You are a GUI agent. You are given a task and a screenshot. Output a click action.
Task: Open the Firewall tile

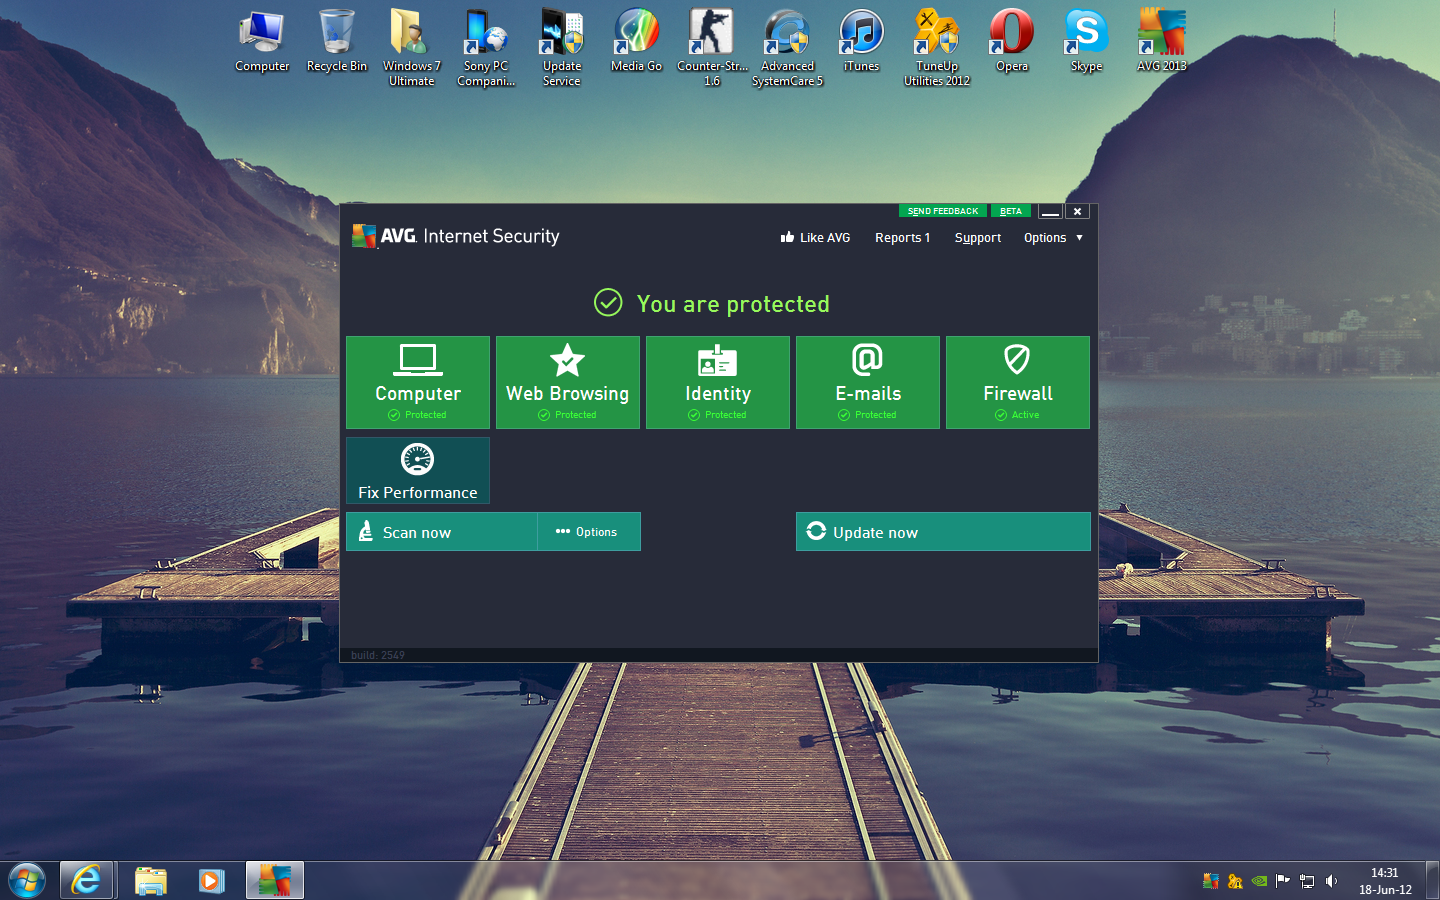pyautogui.click(x=1018, y=383)
